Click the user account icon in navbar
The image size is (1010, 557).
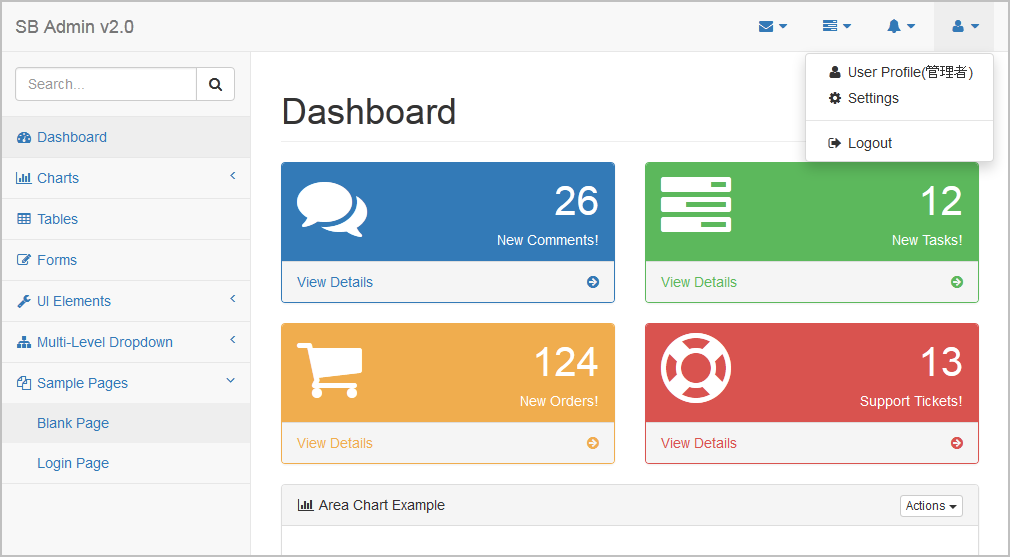click(964, 26)
